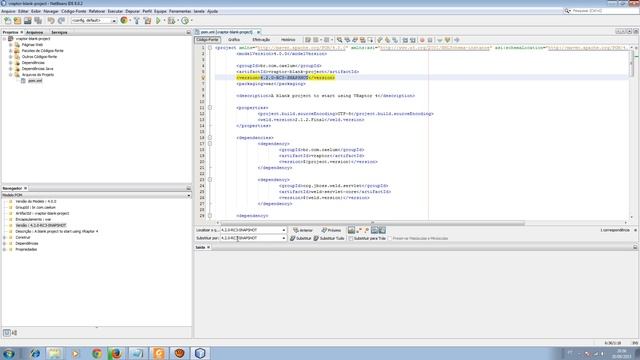
Task: Open the 'Localizar' search history dropdown
Action: pyautogui.click(x=284, y=230)
